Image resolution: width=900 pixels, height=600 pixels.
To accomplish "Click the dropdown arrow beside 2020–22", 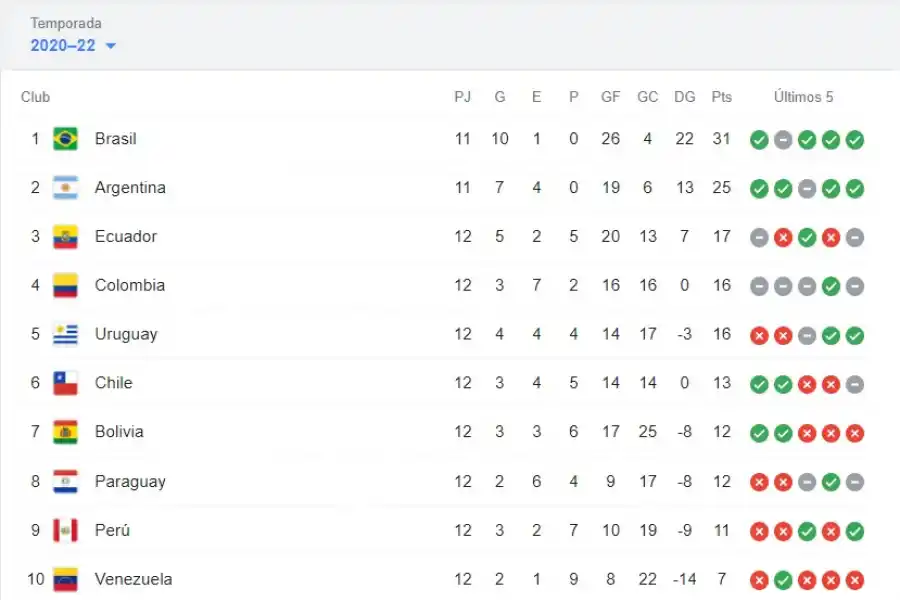I will (x=110, y=46).
